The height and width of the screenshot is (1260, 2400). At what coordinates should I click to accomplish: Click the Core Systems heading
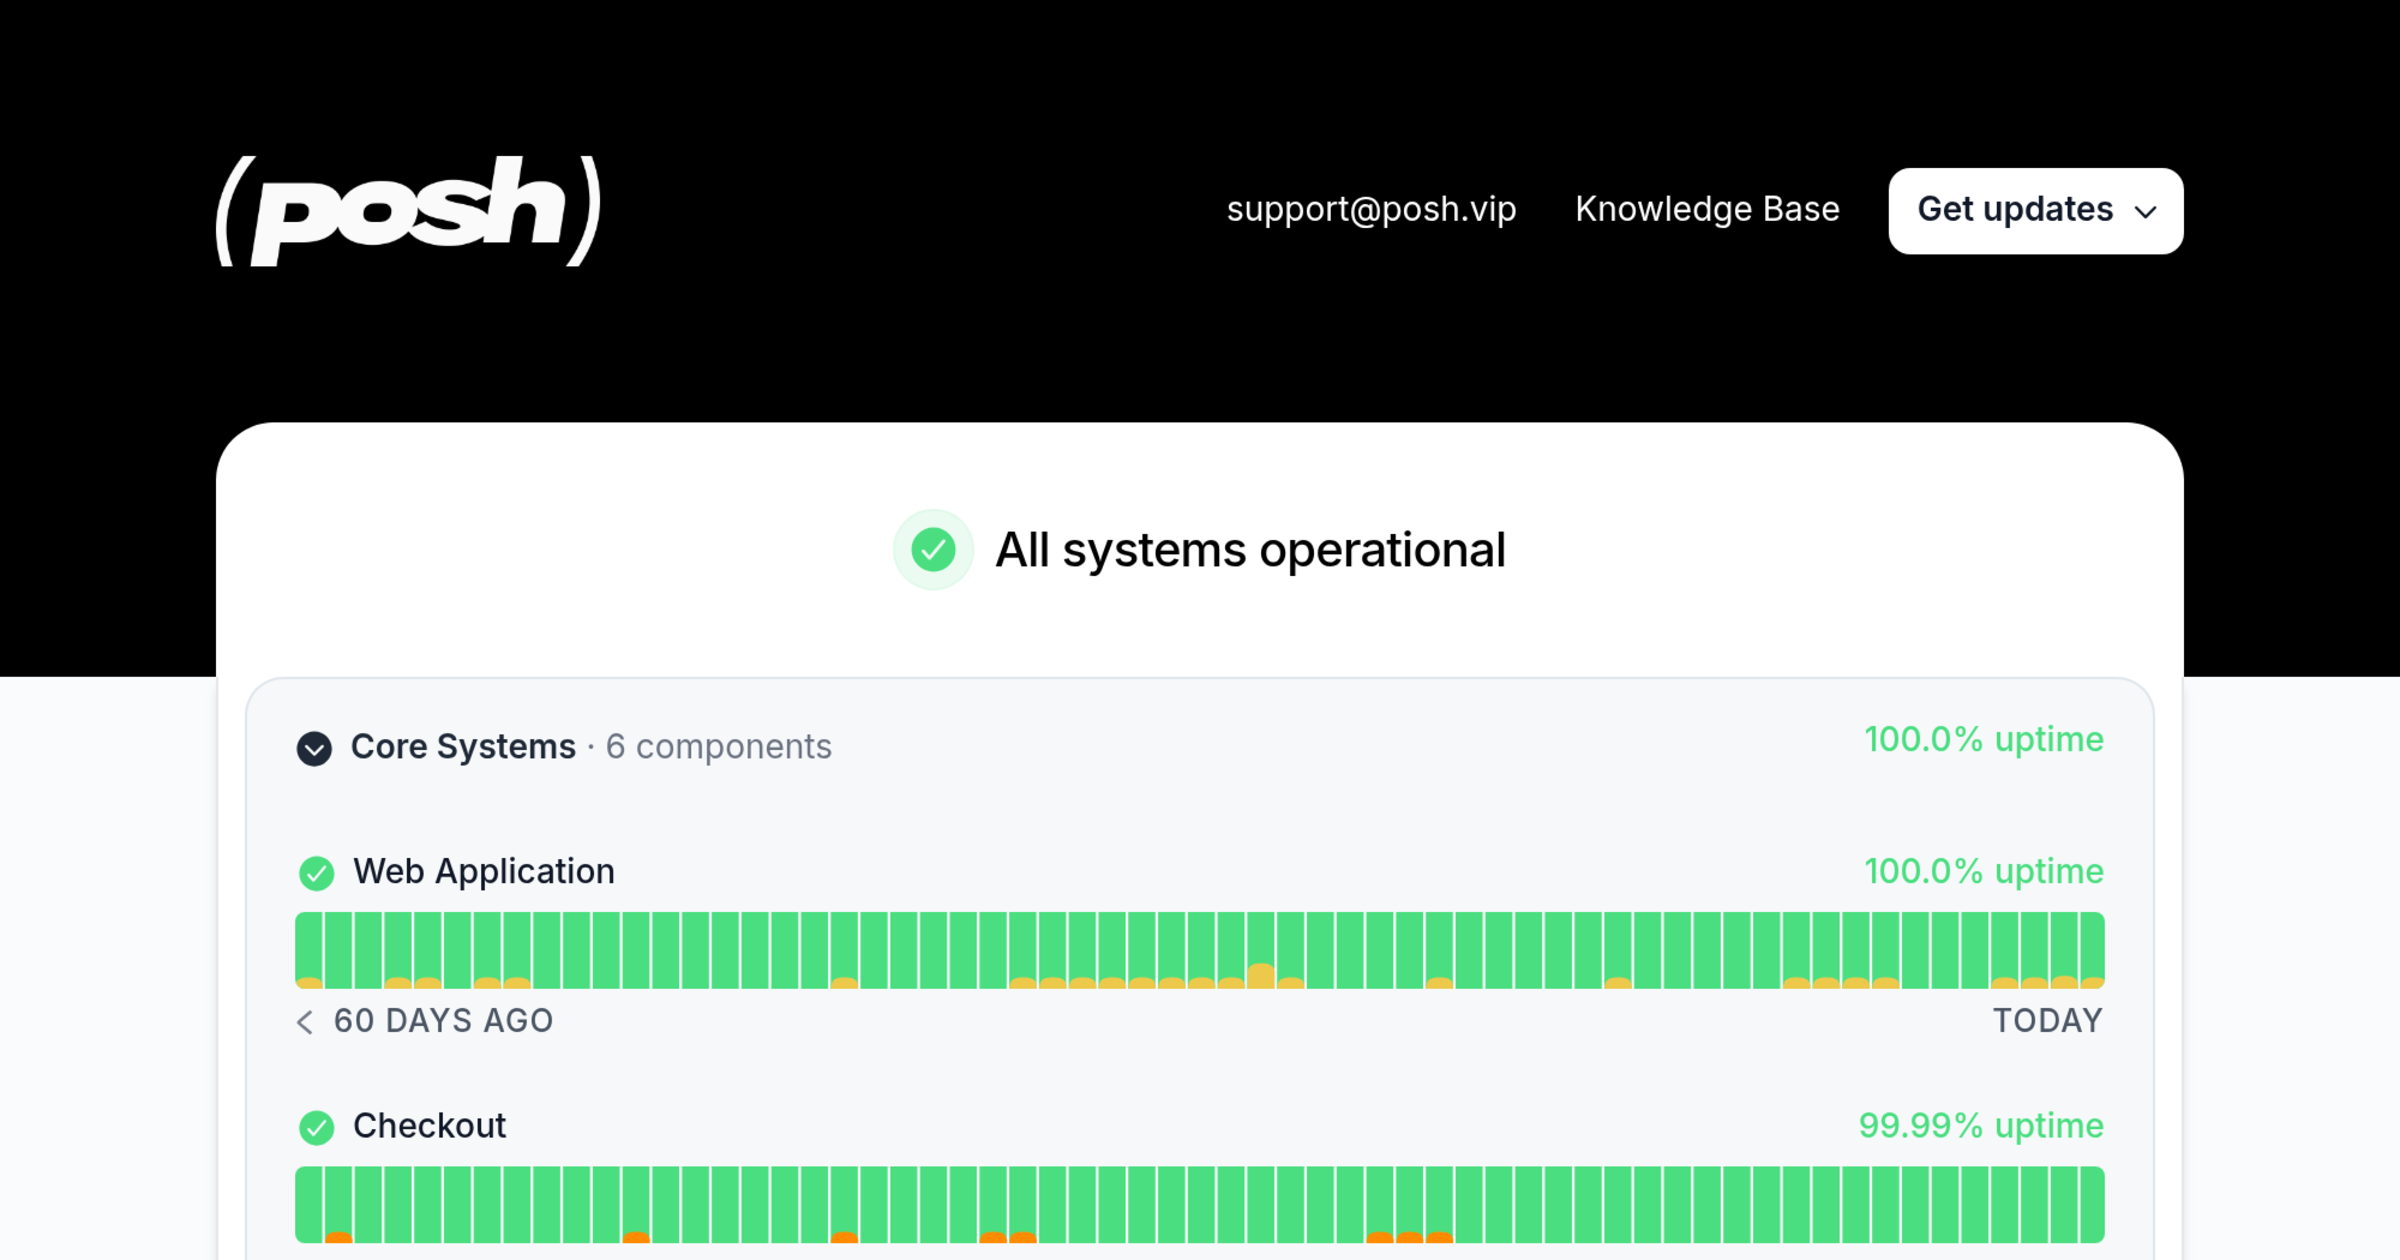pos(463,747)
